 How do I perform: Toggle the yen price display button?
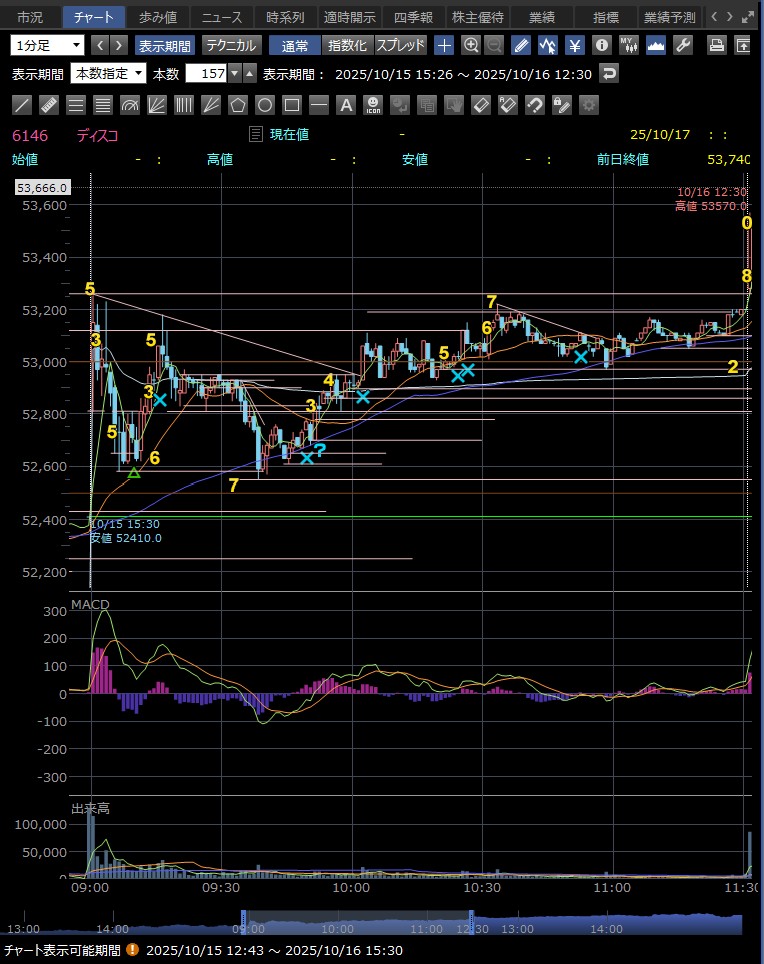575,45
